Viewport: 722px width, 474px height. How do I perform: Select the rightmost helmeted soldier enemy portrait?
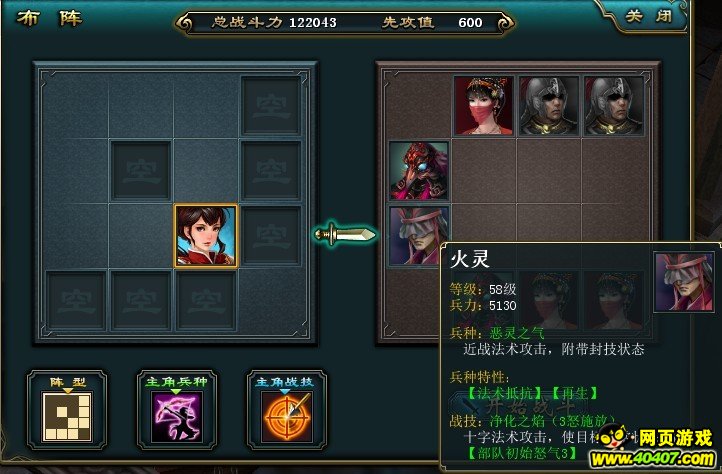[x=614, y=106]
